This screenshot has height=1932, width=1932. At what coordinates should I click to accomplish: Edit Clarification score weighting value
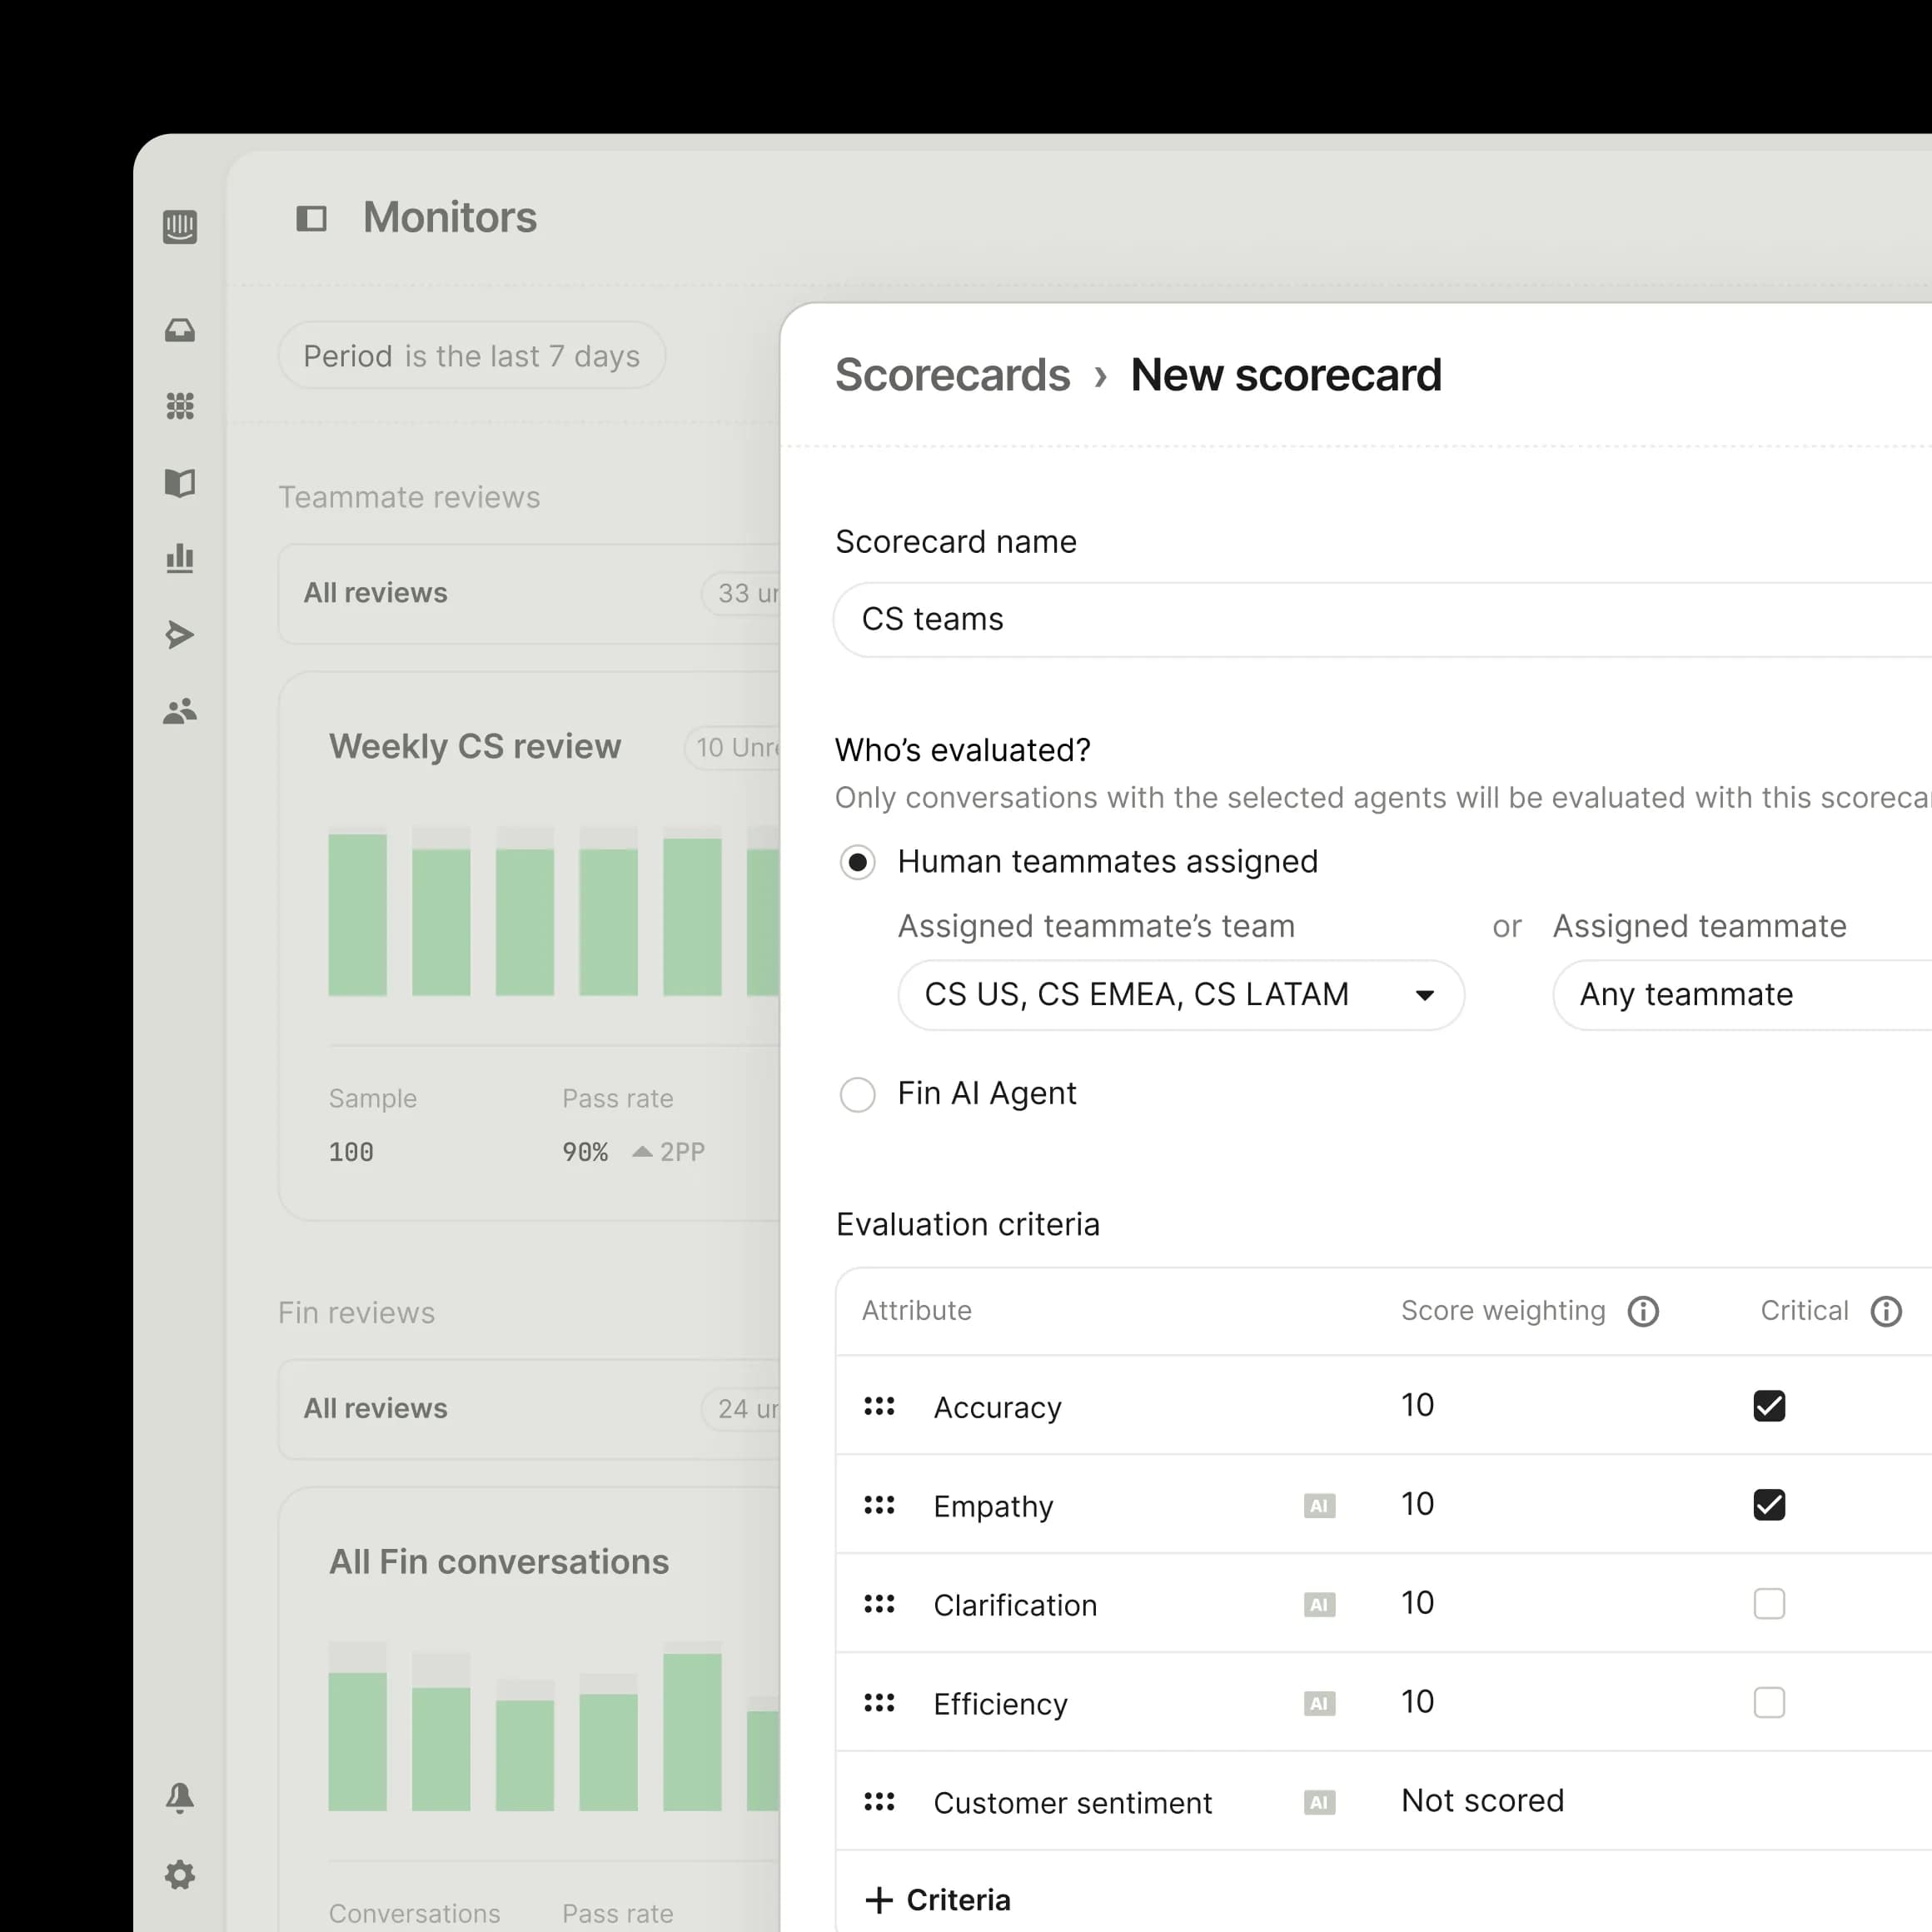1417,1603
